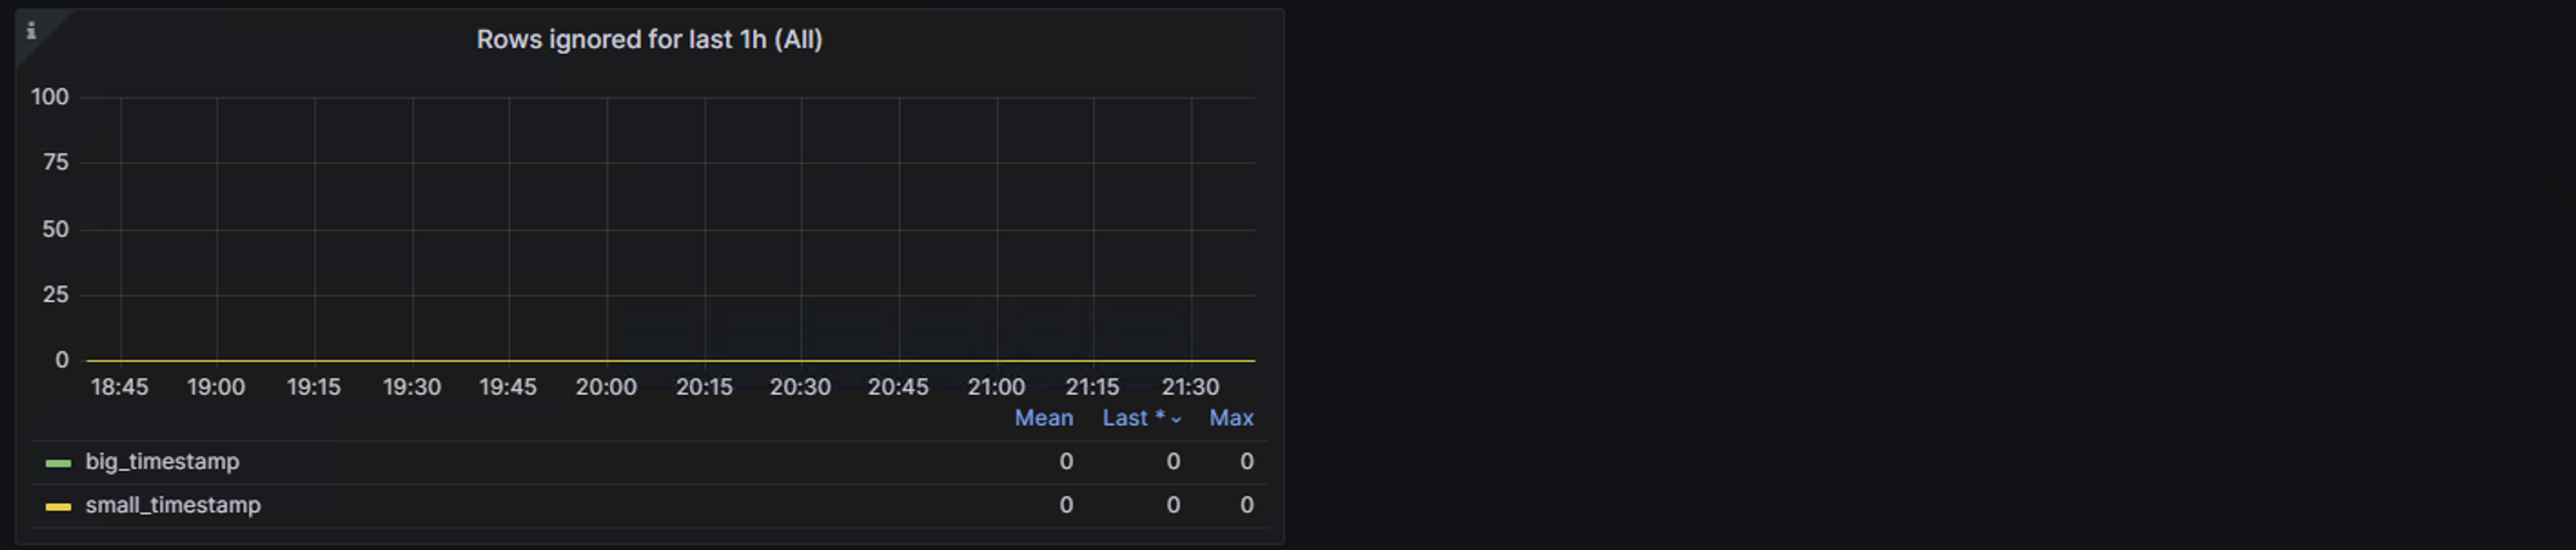This screenshot has width=2576, height=550.
Task: Open the yellow color swatch for small_timestamp
Action: [x=57, y=506]
